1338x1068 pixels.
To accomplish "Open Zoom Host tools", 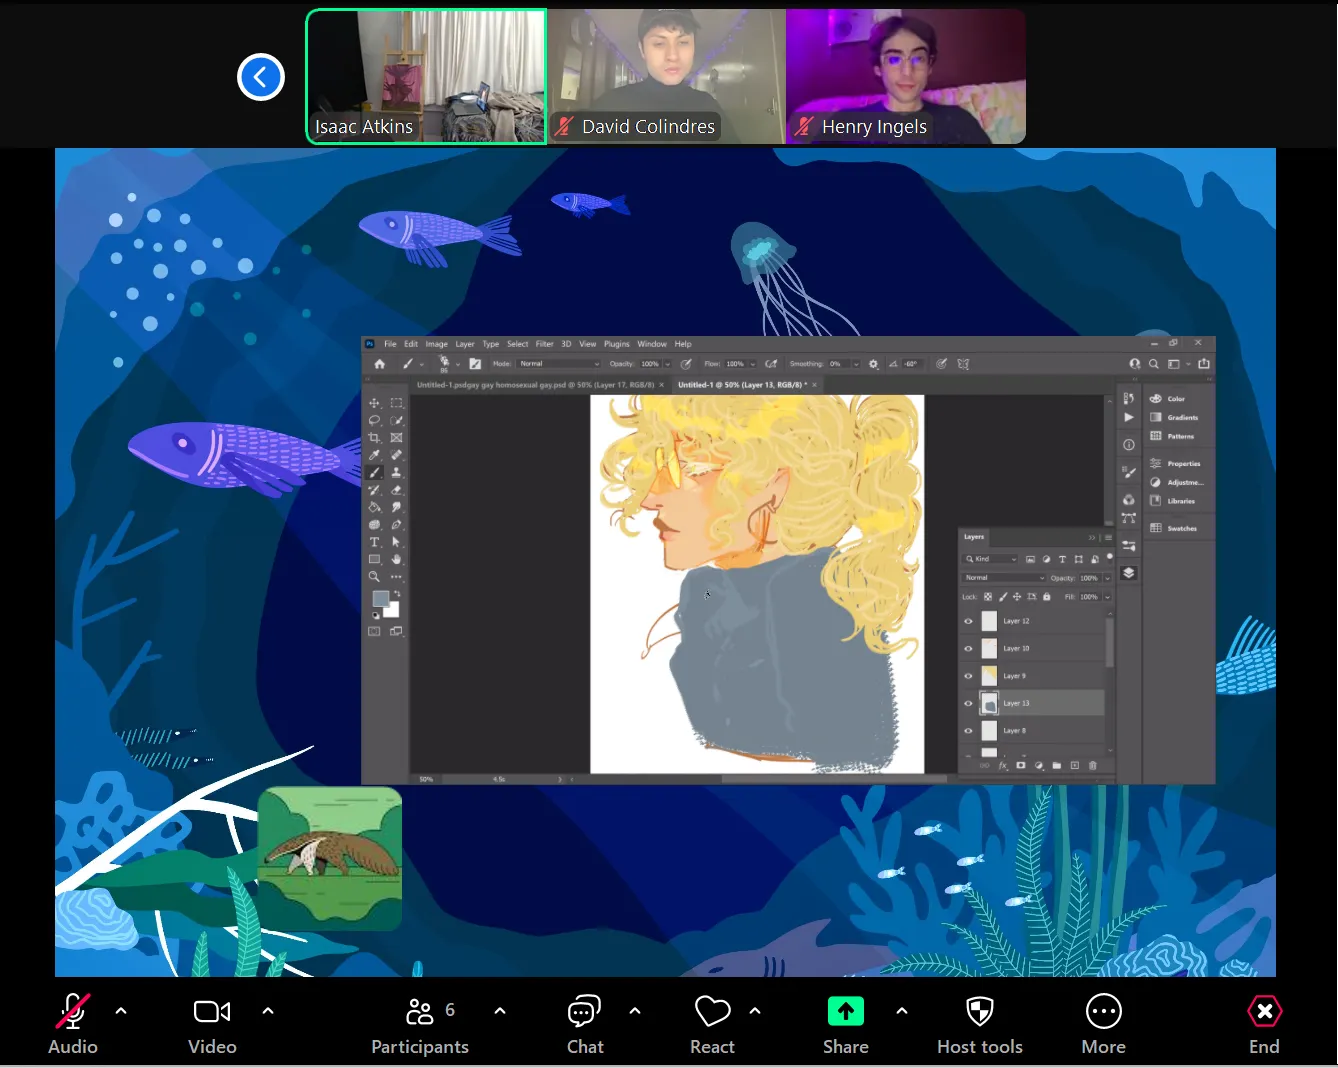I will [x=980, y=1025].
